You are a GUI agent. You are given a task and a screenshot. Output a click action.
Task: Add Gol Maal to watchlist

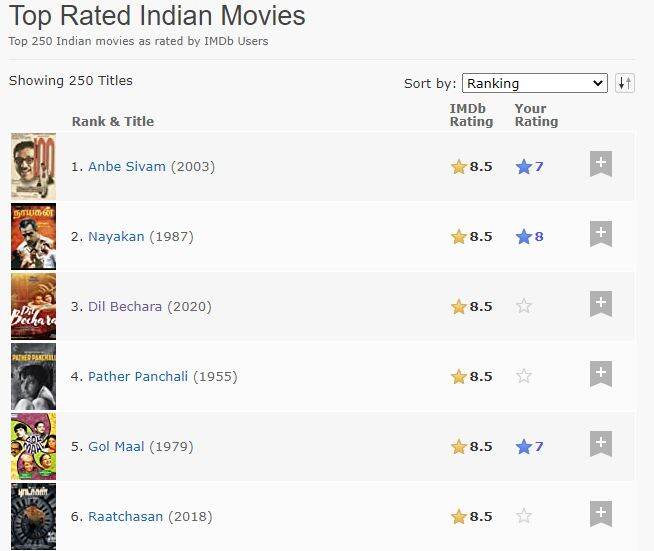pyautogui.click(x=601, y=444)
